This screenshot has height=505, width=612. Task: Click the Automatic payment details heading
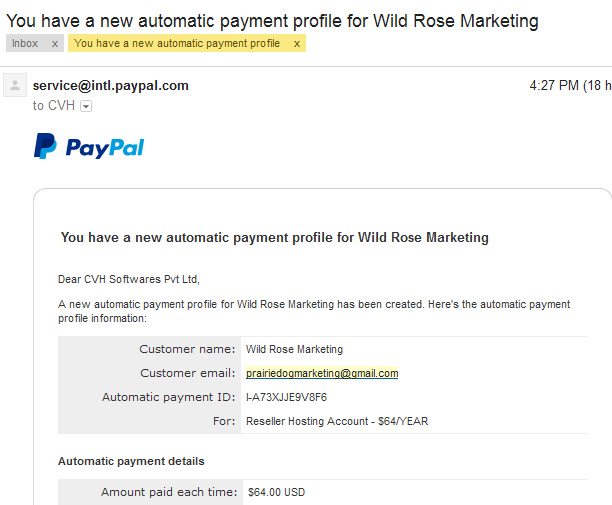coord(131,461)
